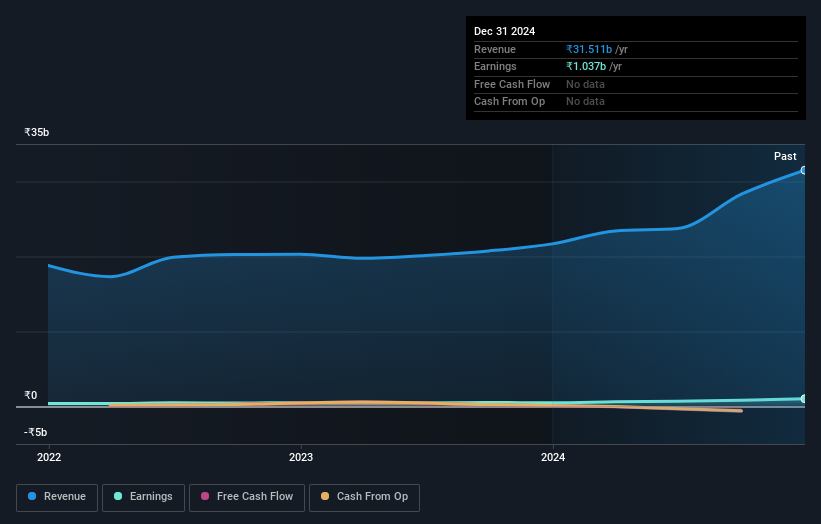Click the ₹0 y-axis label
The width and height of the screenshot is (821, 524).
pyautogui.click(x=31, y=396)
